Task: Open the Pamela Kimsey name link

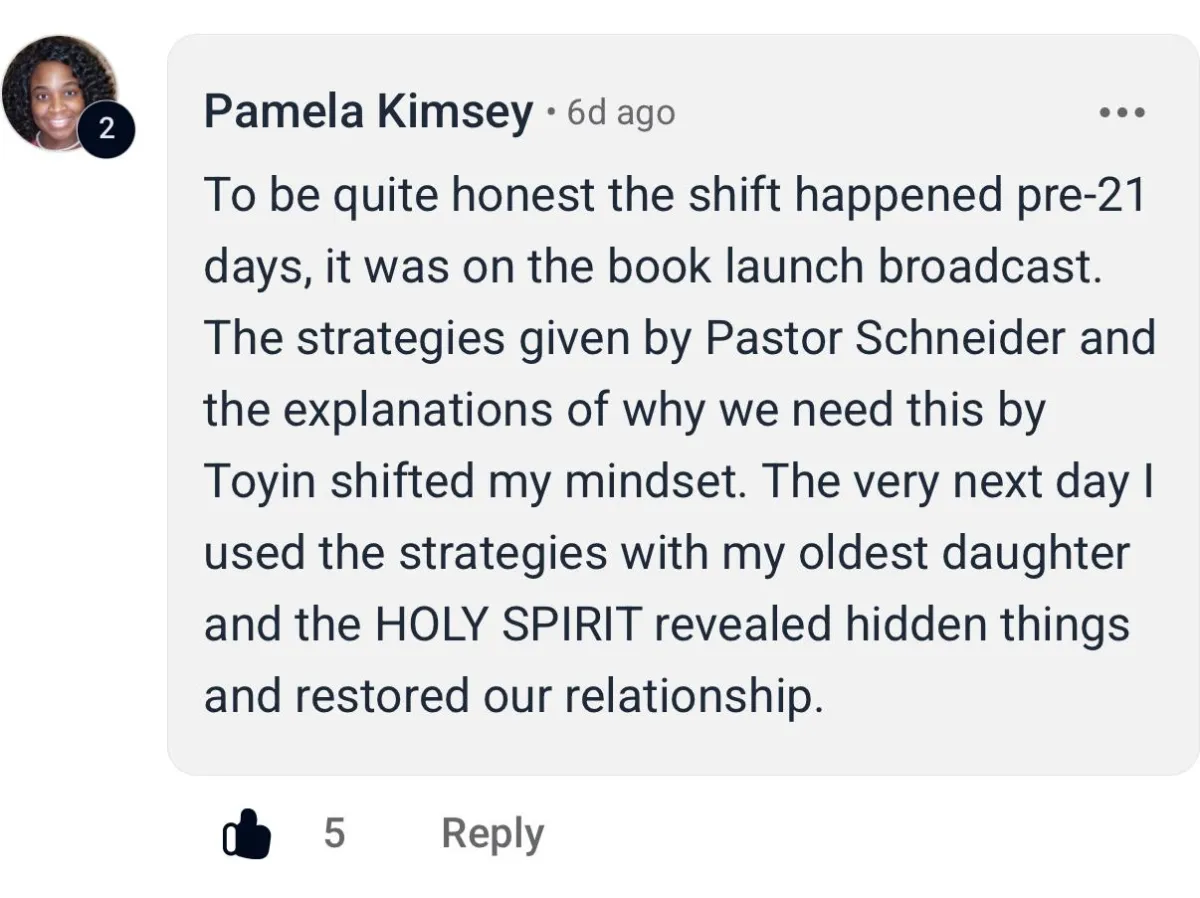Action: [x=368, y=112]
